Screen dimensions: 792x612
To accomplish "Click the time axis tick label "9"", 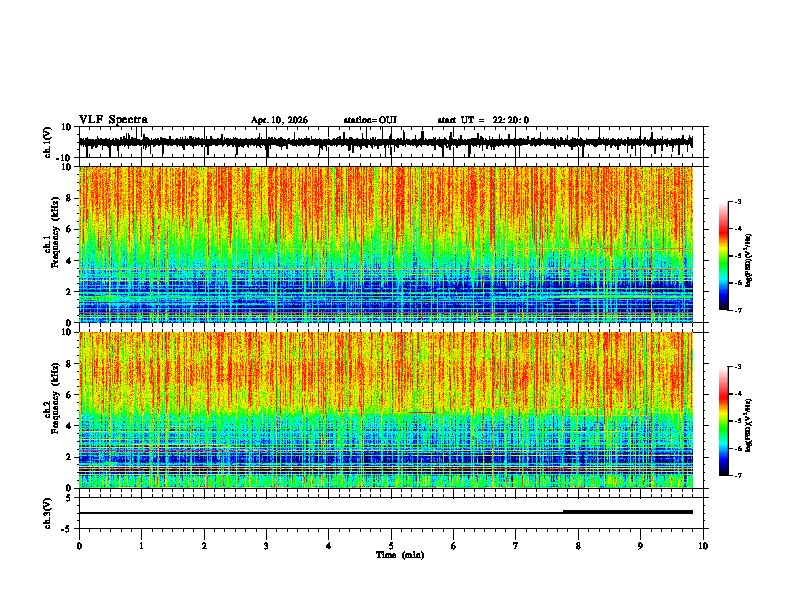I will tap(640, 546).
